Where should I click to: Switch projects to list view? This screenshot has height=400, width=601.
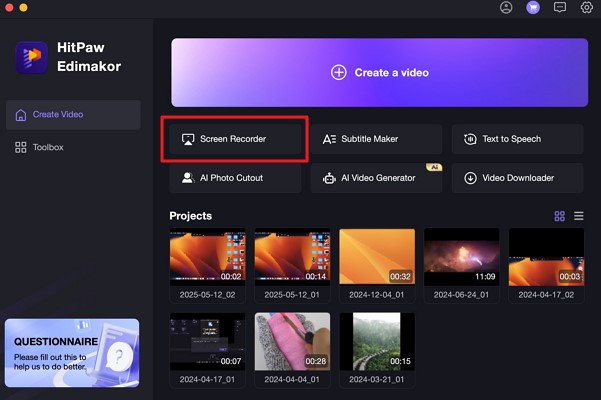pos(579,216)
